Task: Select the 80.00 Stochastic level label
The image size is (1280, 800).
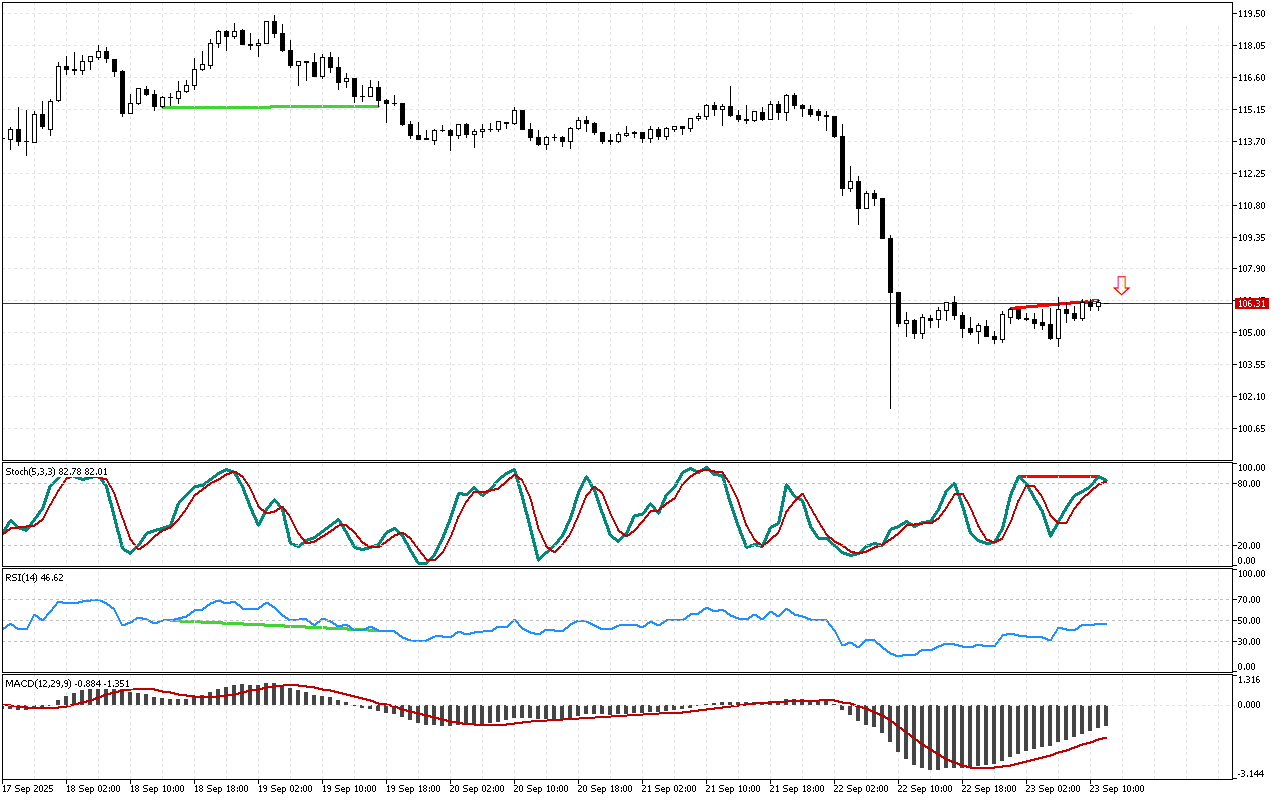Action: (1250, 484)
